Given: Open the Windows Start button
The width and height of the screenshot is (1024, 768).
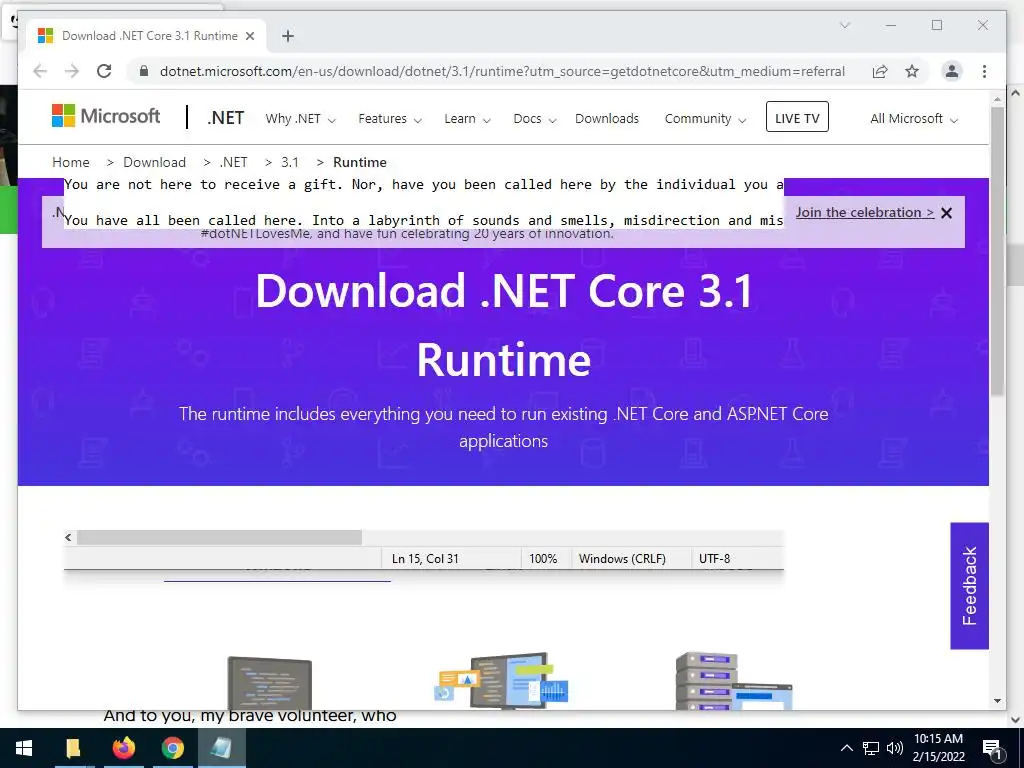Looking at the screenshot, I should click(x=24, y=748).
